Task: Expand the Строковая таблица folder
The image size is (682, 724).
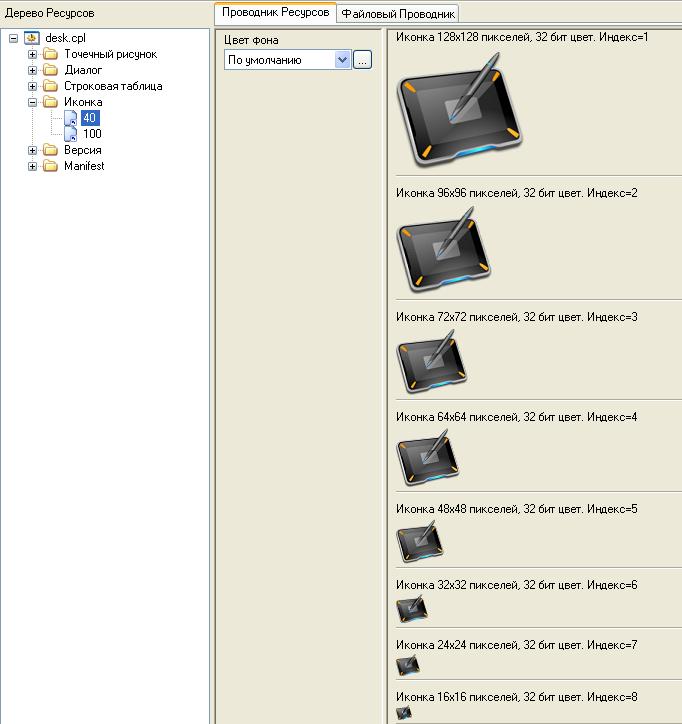Action: coord(32,86)
